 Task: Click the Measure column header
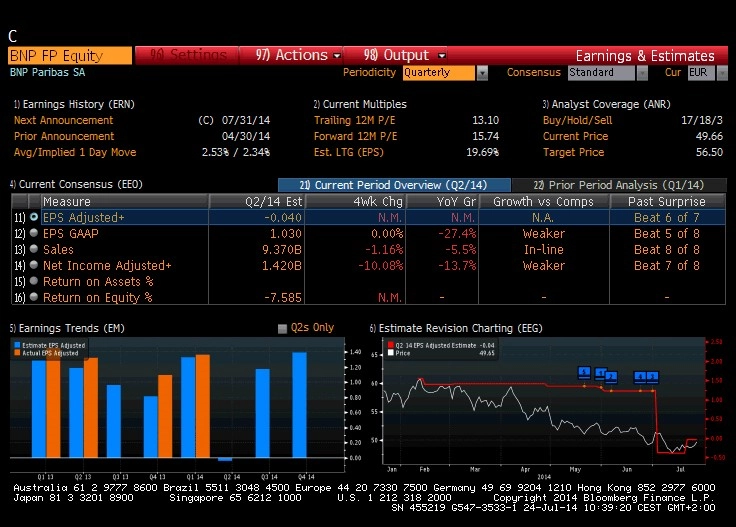click(x=124, y=201)
